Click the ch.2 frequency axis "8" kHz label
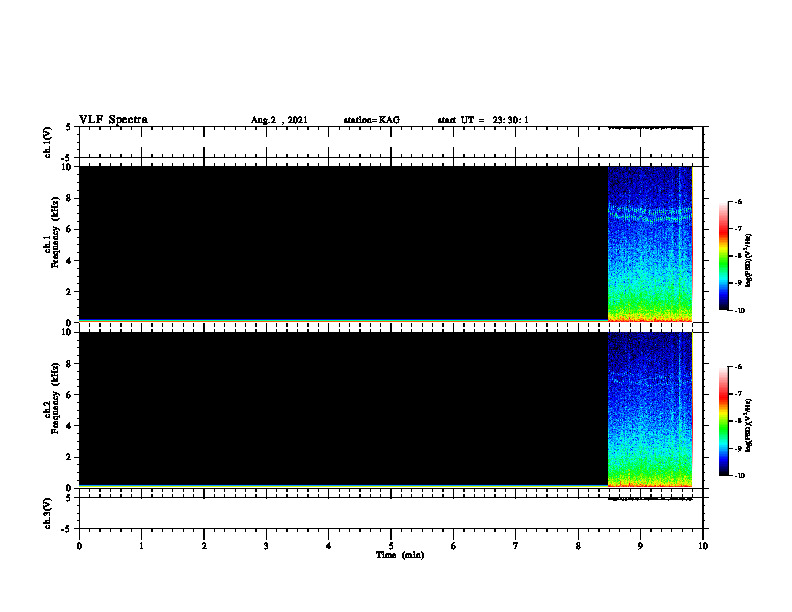This screenshot has width=792, height=612. pyautogui.click(x=69, y=364)
